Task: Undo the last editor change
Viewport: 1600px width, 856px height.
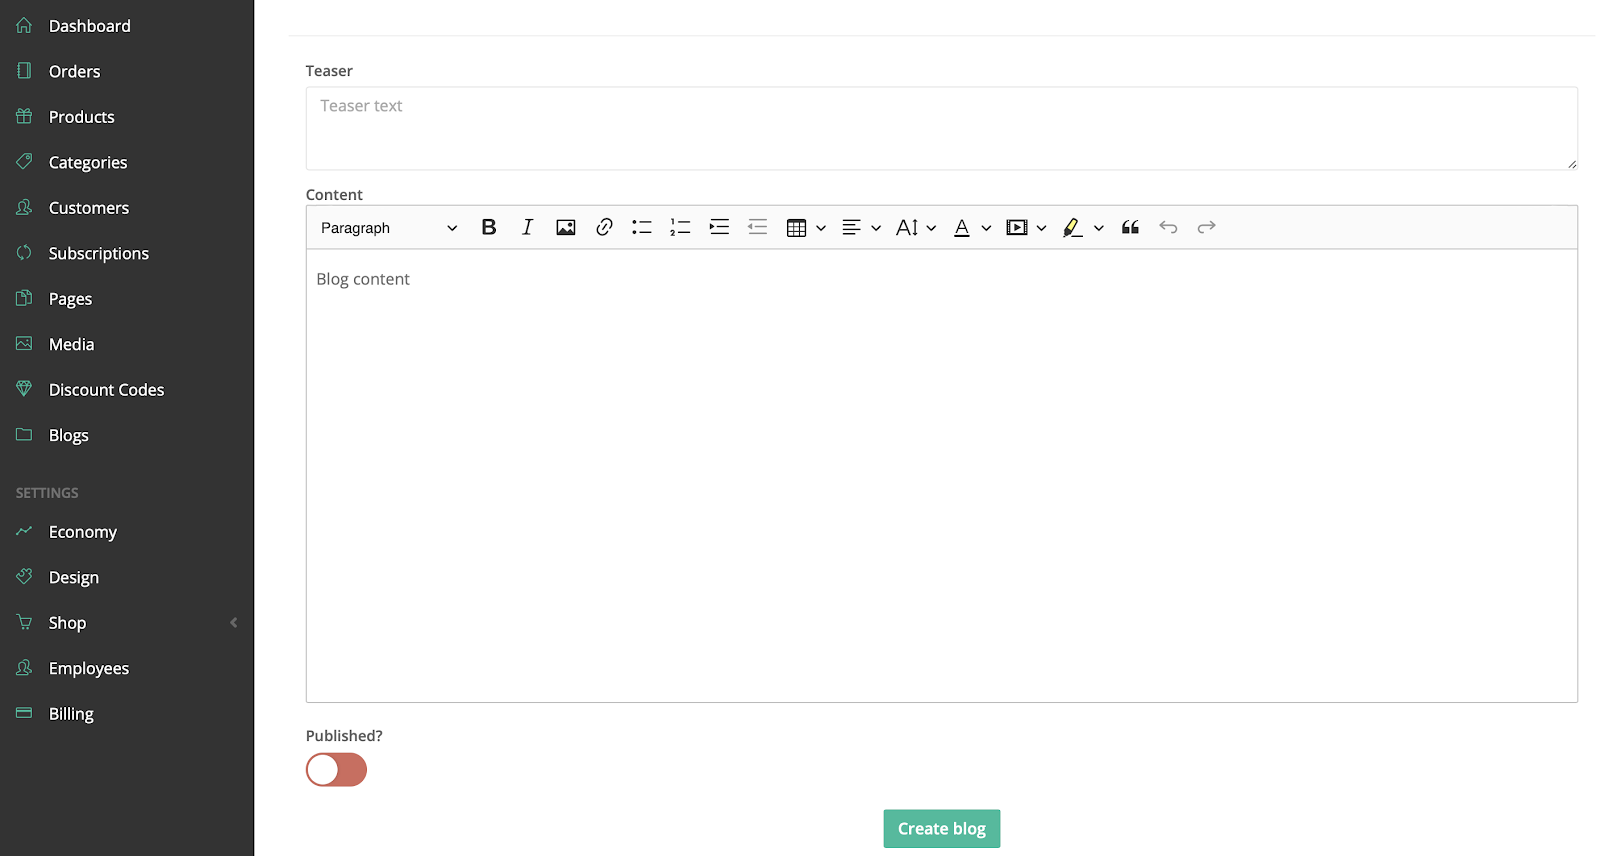Action: click(x=1168, y=227)
